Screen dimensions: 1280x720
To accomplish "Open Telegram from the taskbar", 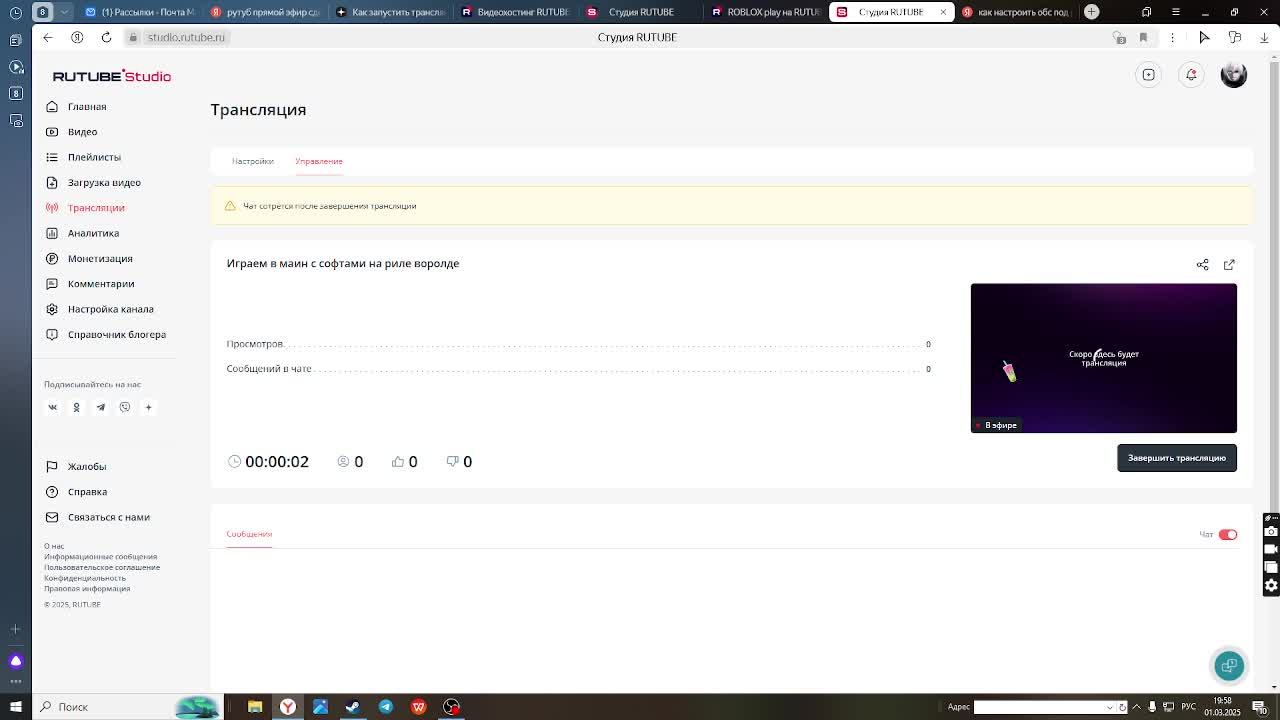I will [386, 707].
